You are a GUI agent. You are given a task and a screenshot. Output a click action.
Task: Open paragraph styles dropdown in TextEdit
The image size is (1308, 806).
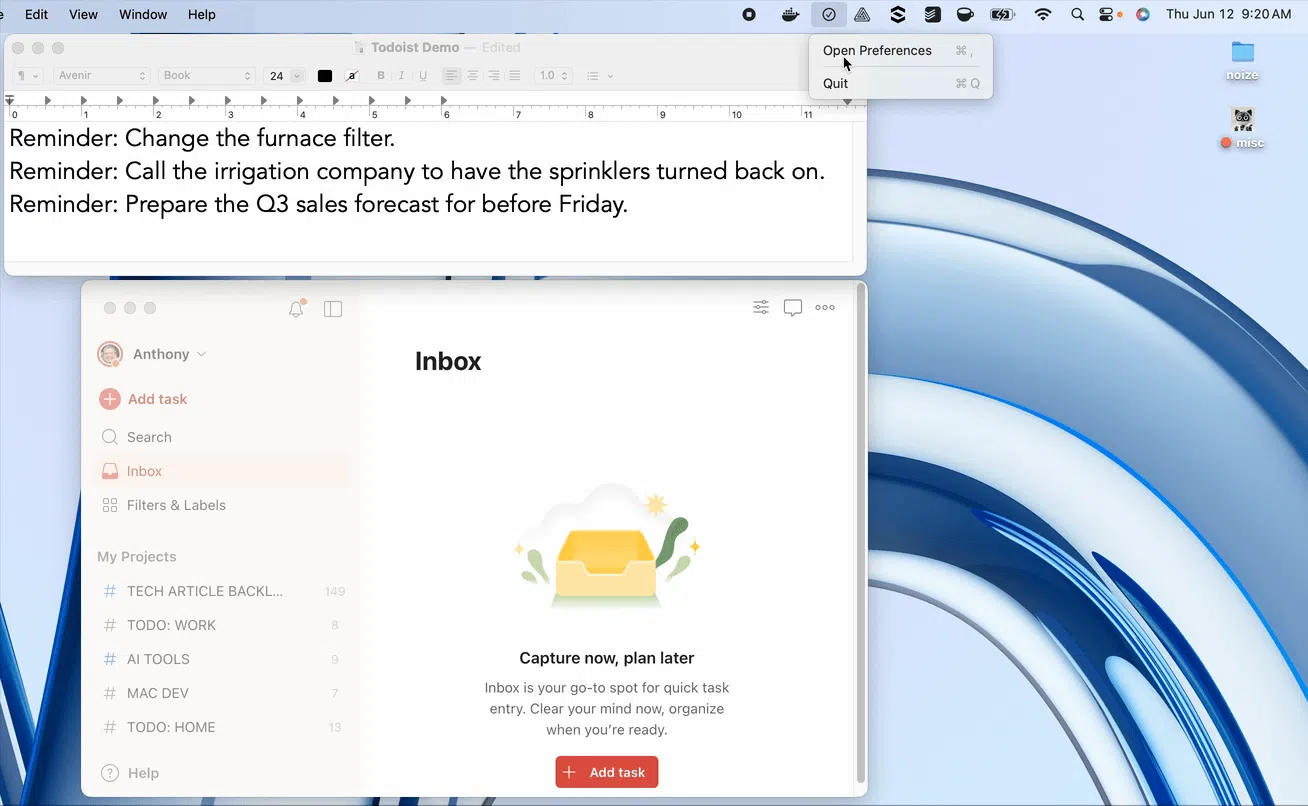pos(27,76)
